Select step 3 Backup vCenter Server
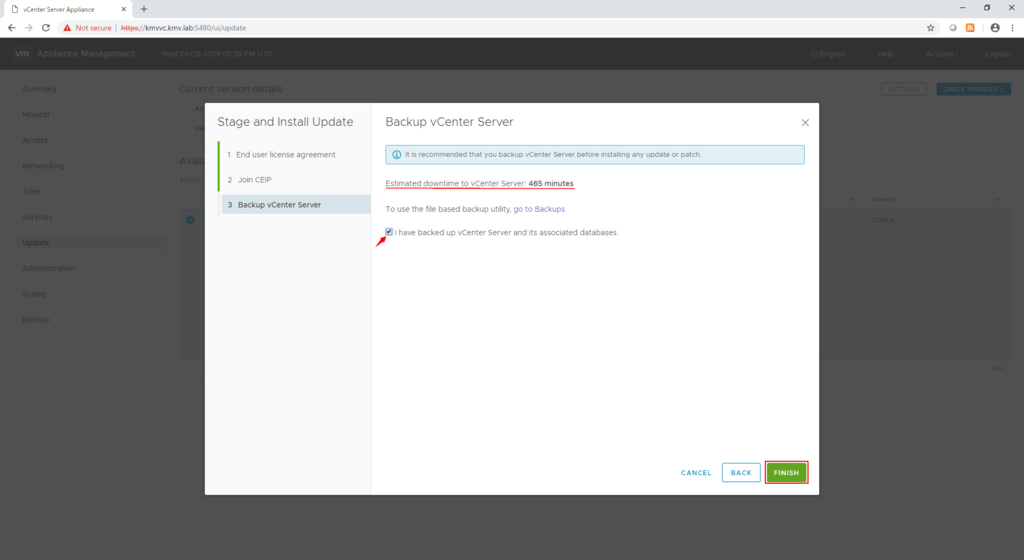 tap(296, 204)
